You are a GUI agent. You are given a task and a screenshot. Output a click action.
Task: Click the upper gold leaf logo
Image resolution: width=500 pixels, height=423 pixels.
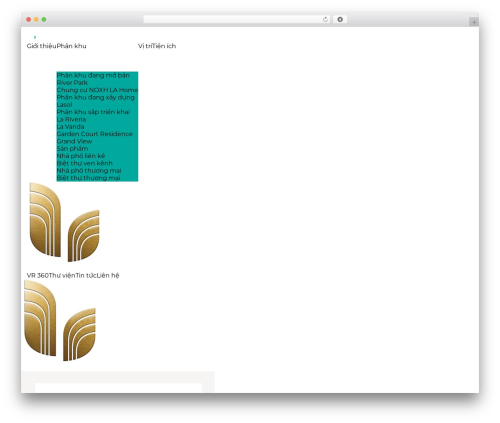click(x=64, y=222)
